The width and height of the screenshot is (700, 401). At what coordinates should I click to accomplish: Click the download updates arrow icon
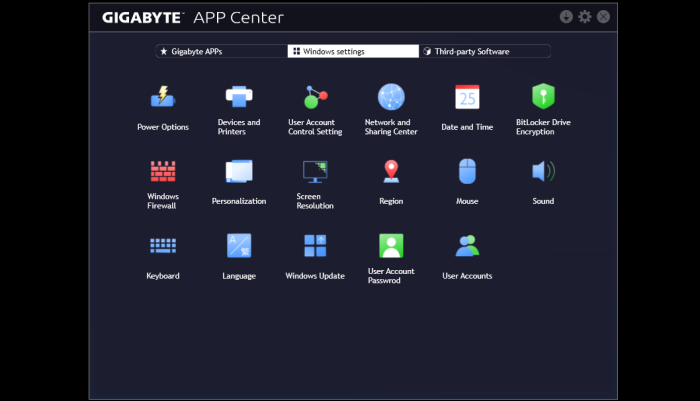click(566, 17)
